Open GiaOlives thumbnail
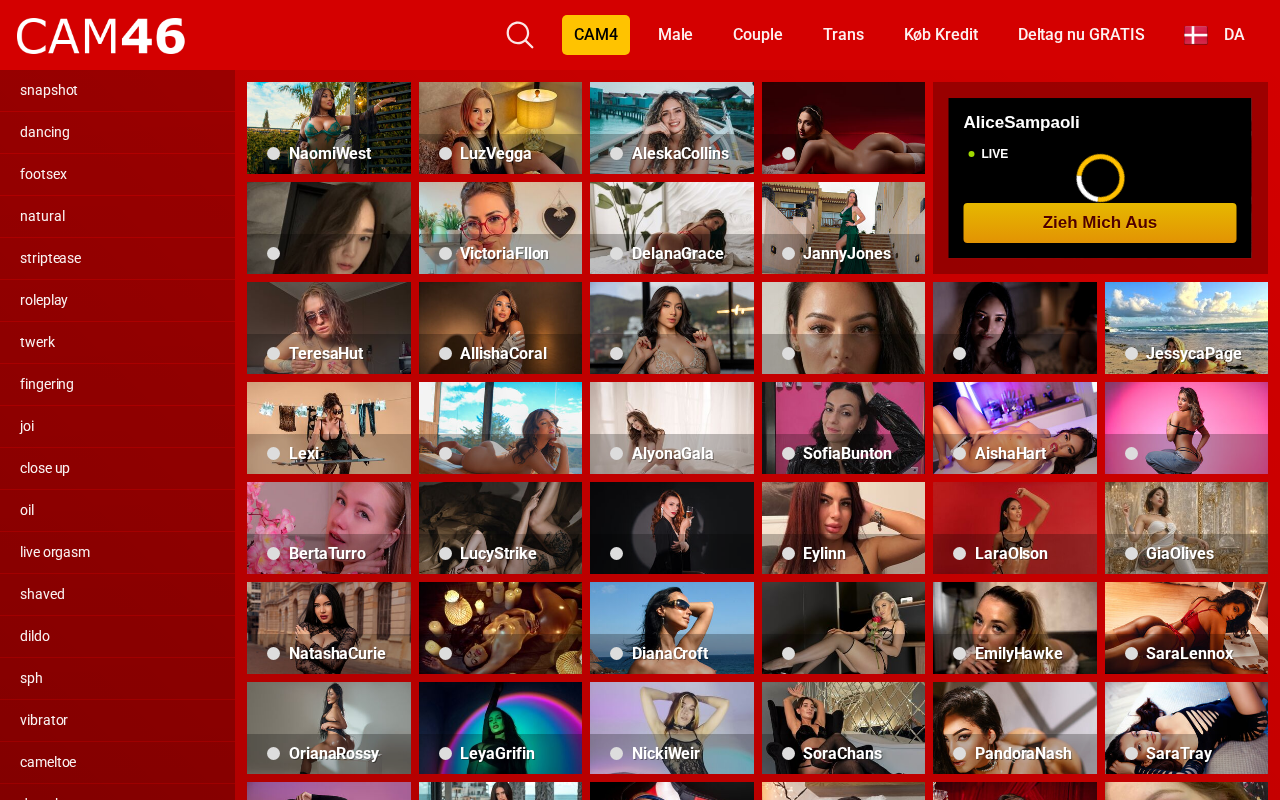The height and width of the screenshot is (800, 1280). [x=1186, y=528]
